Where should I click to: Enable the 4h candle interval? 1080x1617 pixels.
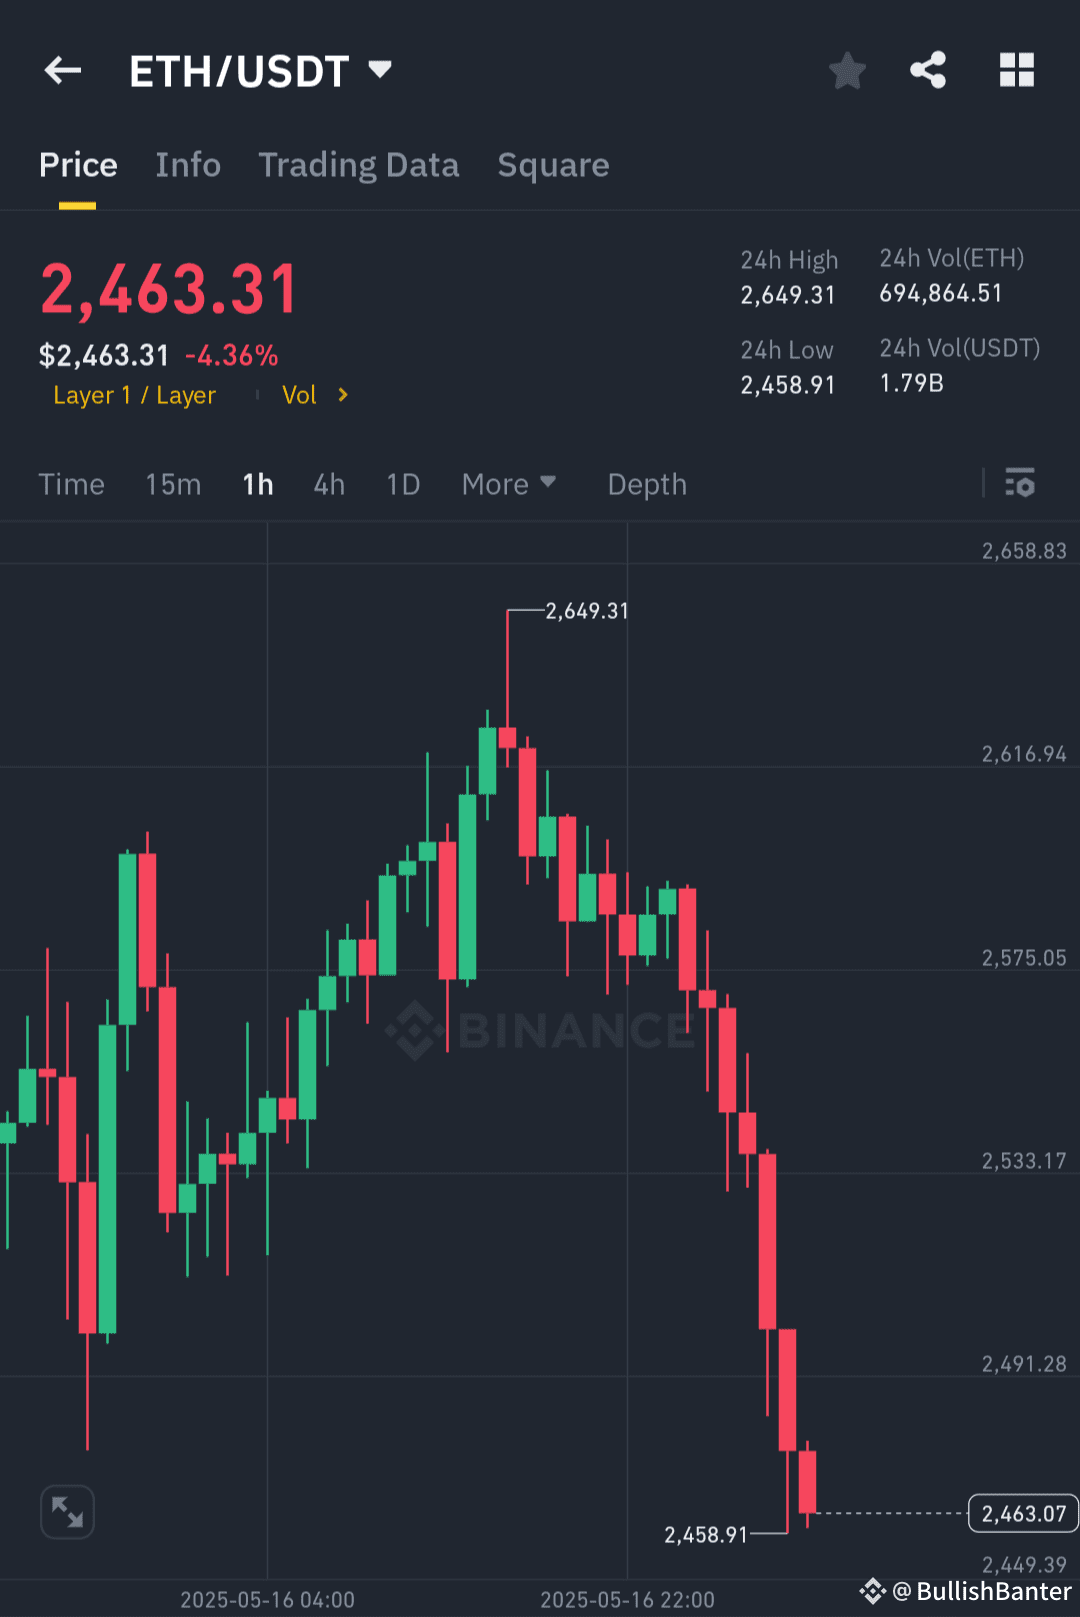329,484
